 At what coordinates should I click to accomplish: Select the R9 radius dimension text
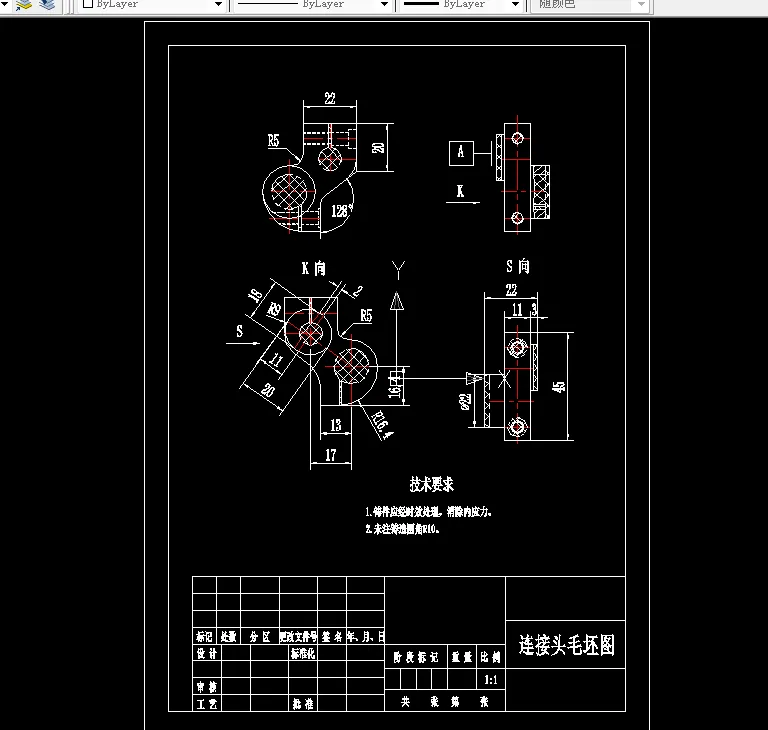point(274,310)
